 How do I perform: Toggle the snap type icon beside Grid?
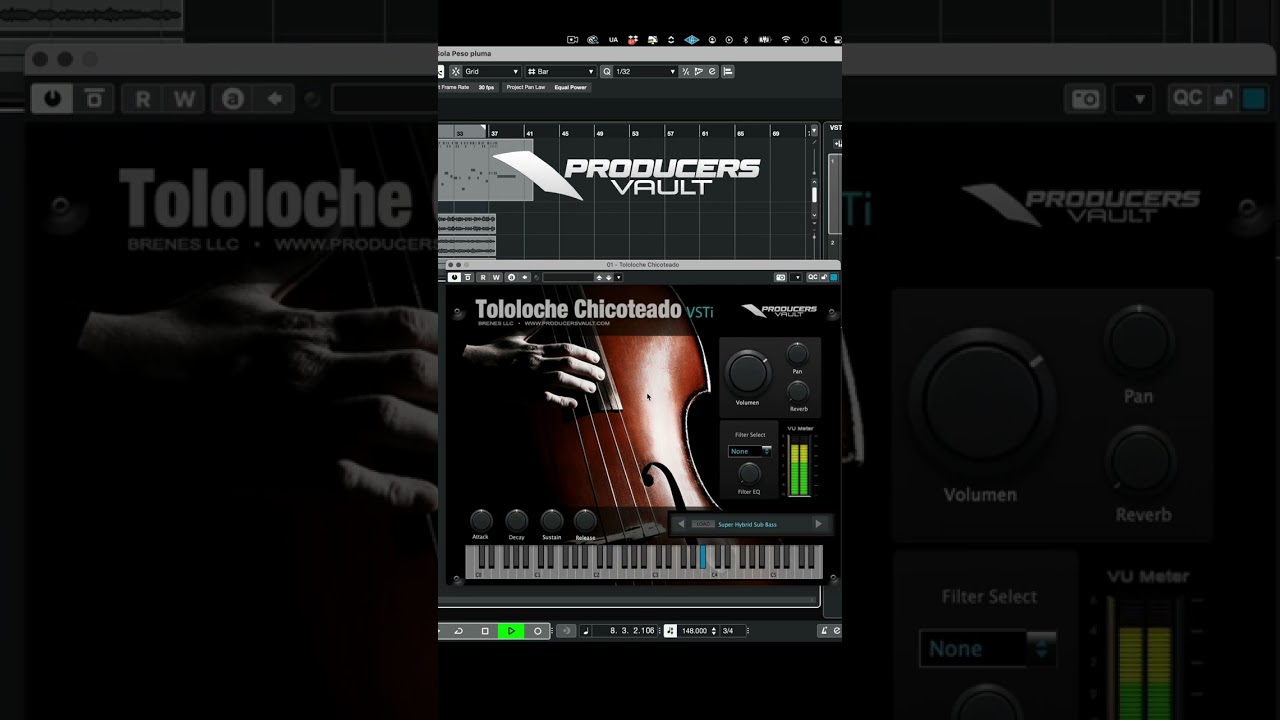point(456,71)
